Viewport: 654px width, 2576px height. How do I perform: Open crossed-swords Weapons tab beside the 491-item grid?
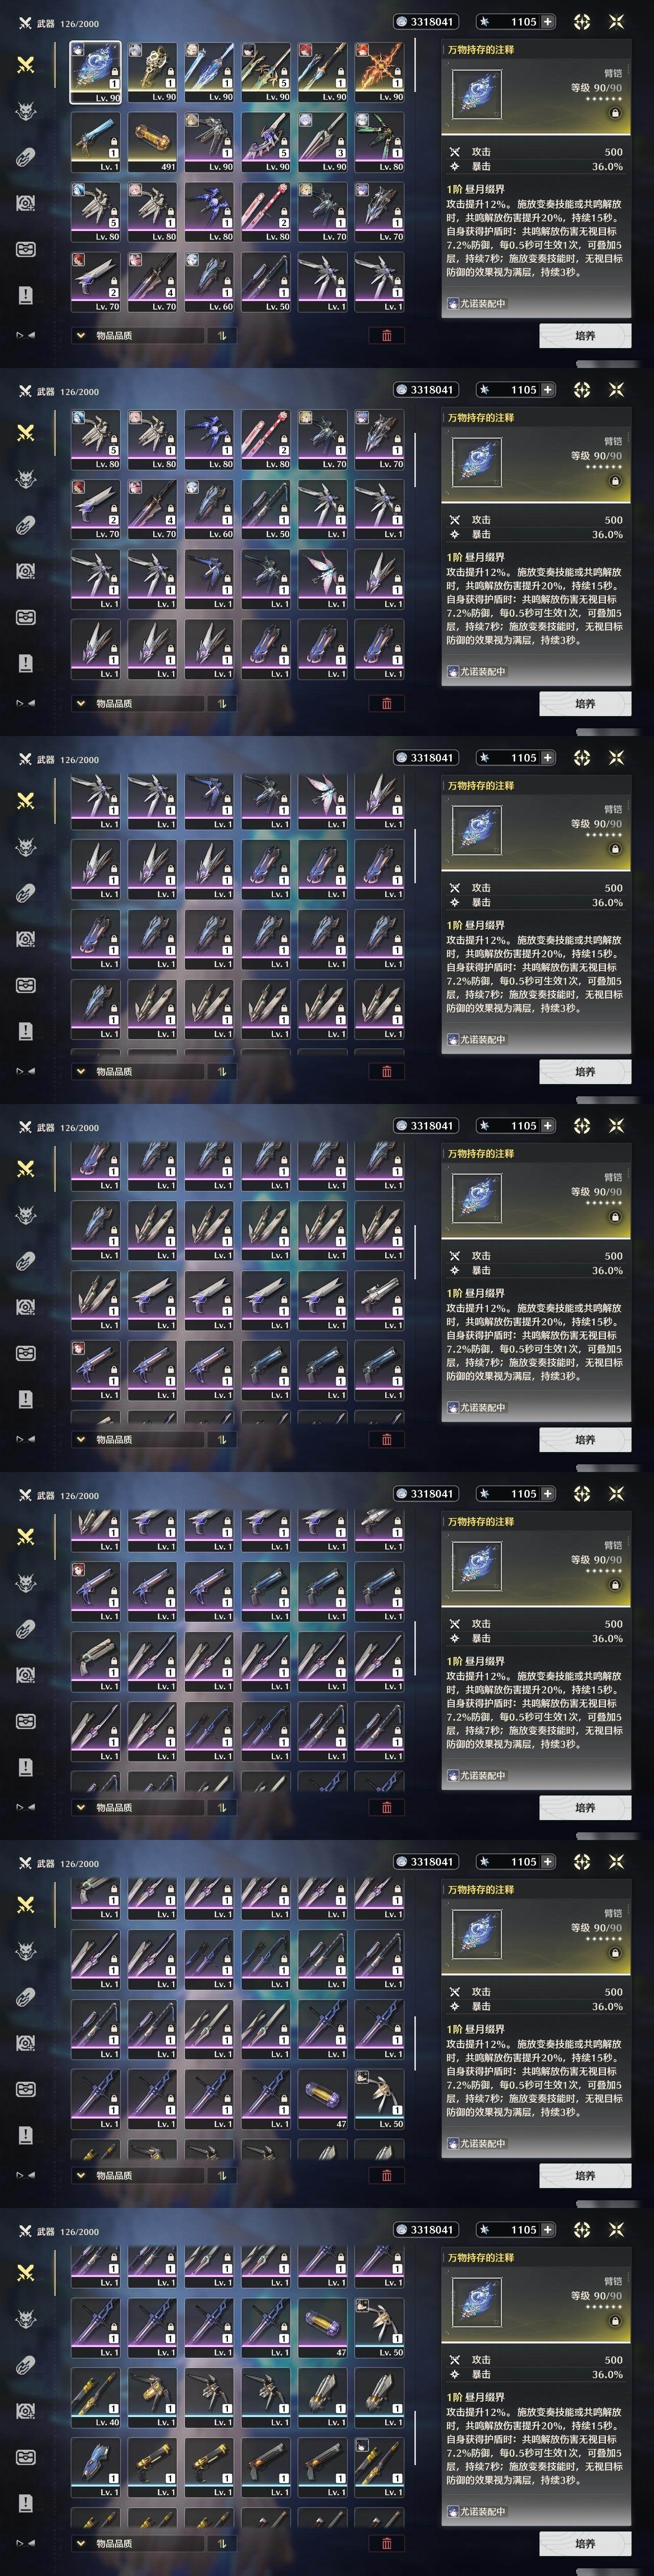[26, 64]
